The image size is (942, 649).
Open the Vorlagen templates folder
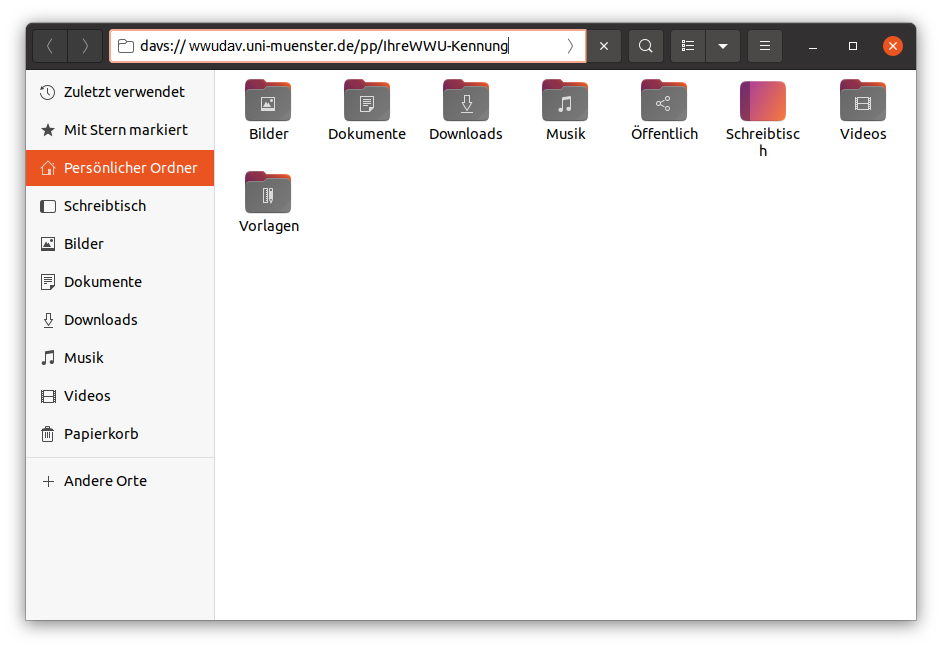pyautogui.click(x=268, y=193)
